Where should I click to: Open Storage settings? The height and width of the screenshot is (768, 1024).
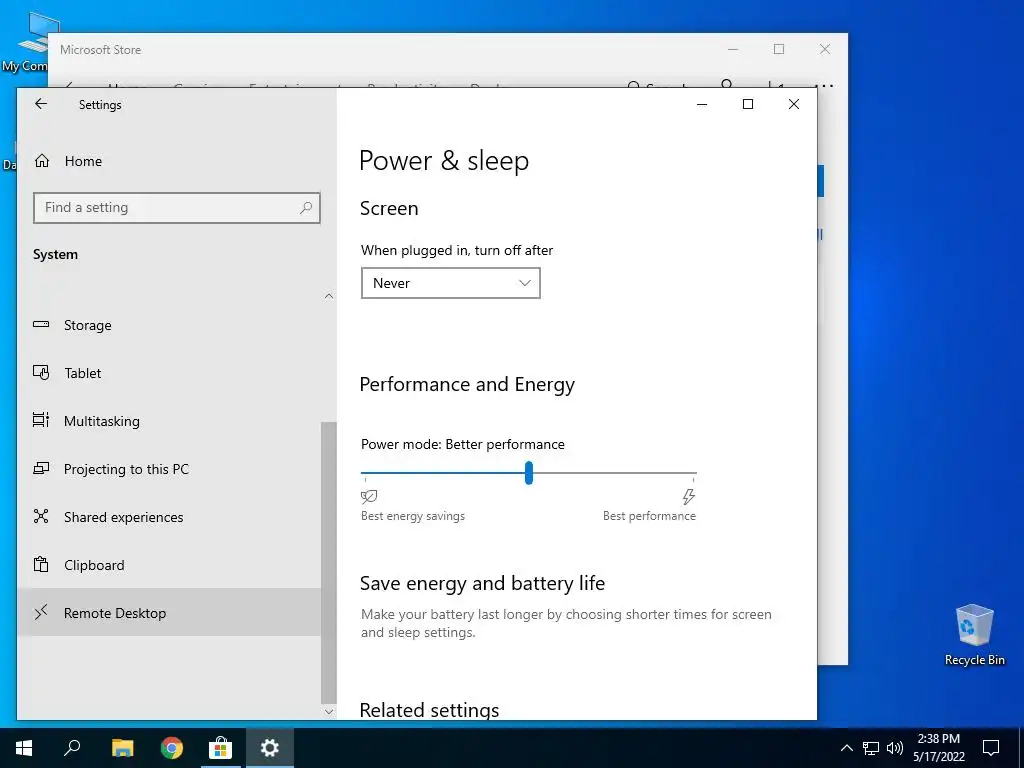(x=168, y=325)
